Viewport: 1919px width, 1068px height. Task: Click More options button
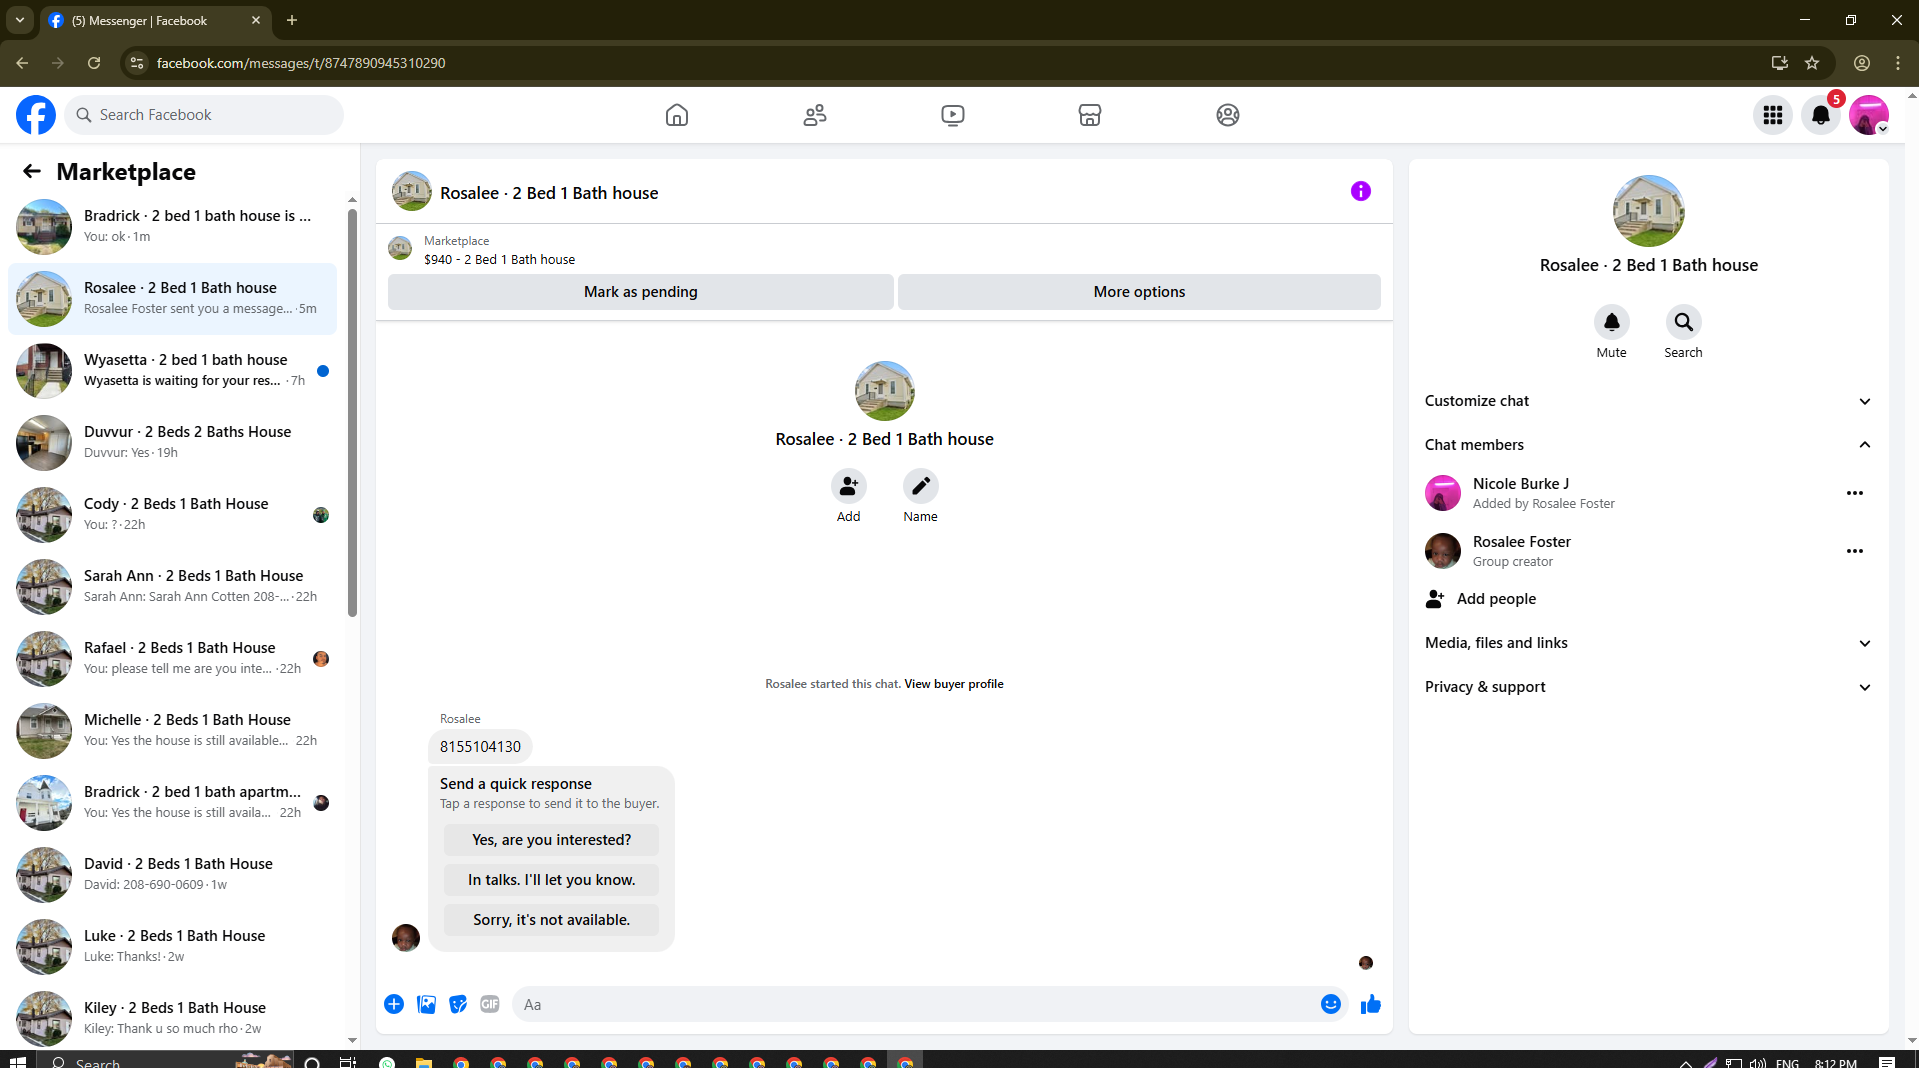pos(1139,292)
